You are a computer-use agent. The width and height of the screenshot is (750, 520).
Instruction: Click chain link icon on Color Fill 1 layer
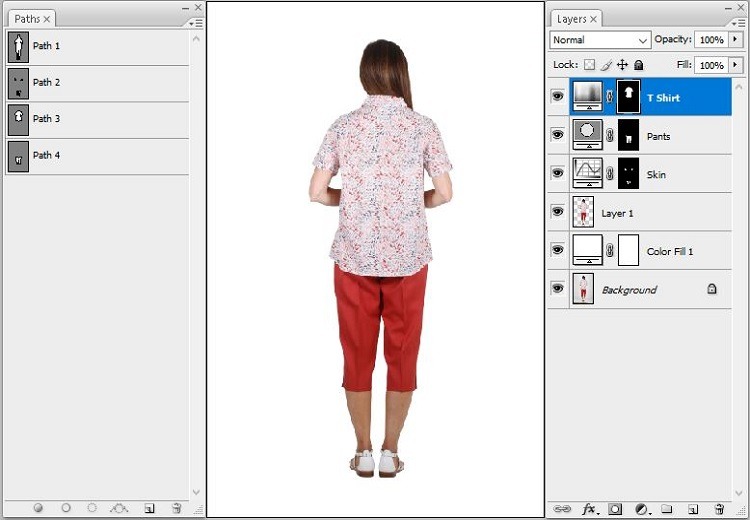click(x=610, y=250)
